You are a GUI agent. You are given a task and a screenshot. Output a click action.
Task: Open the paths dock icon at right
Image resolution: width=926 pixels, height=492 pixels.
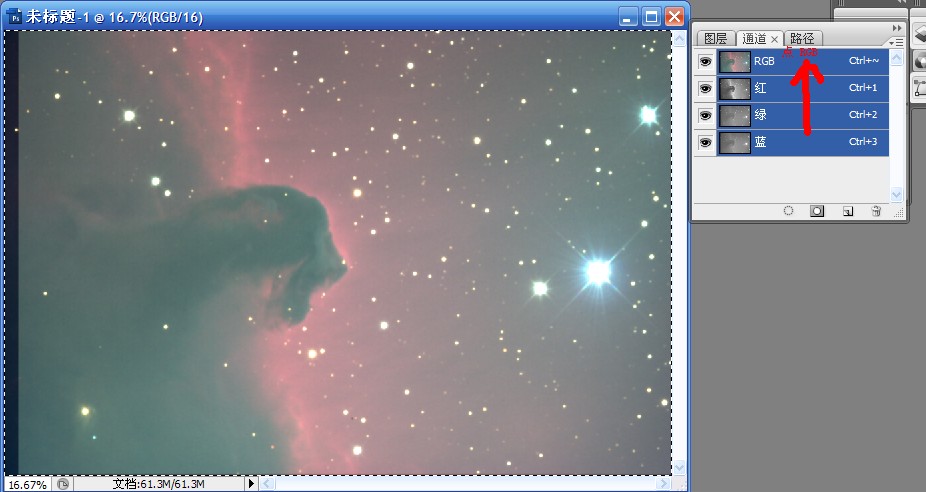[x=919, y=89]
